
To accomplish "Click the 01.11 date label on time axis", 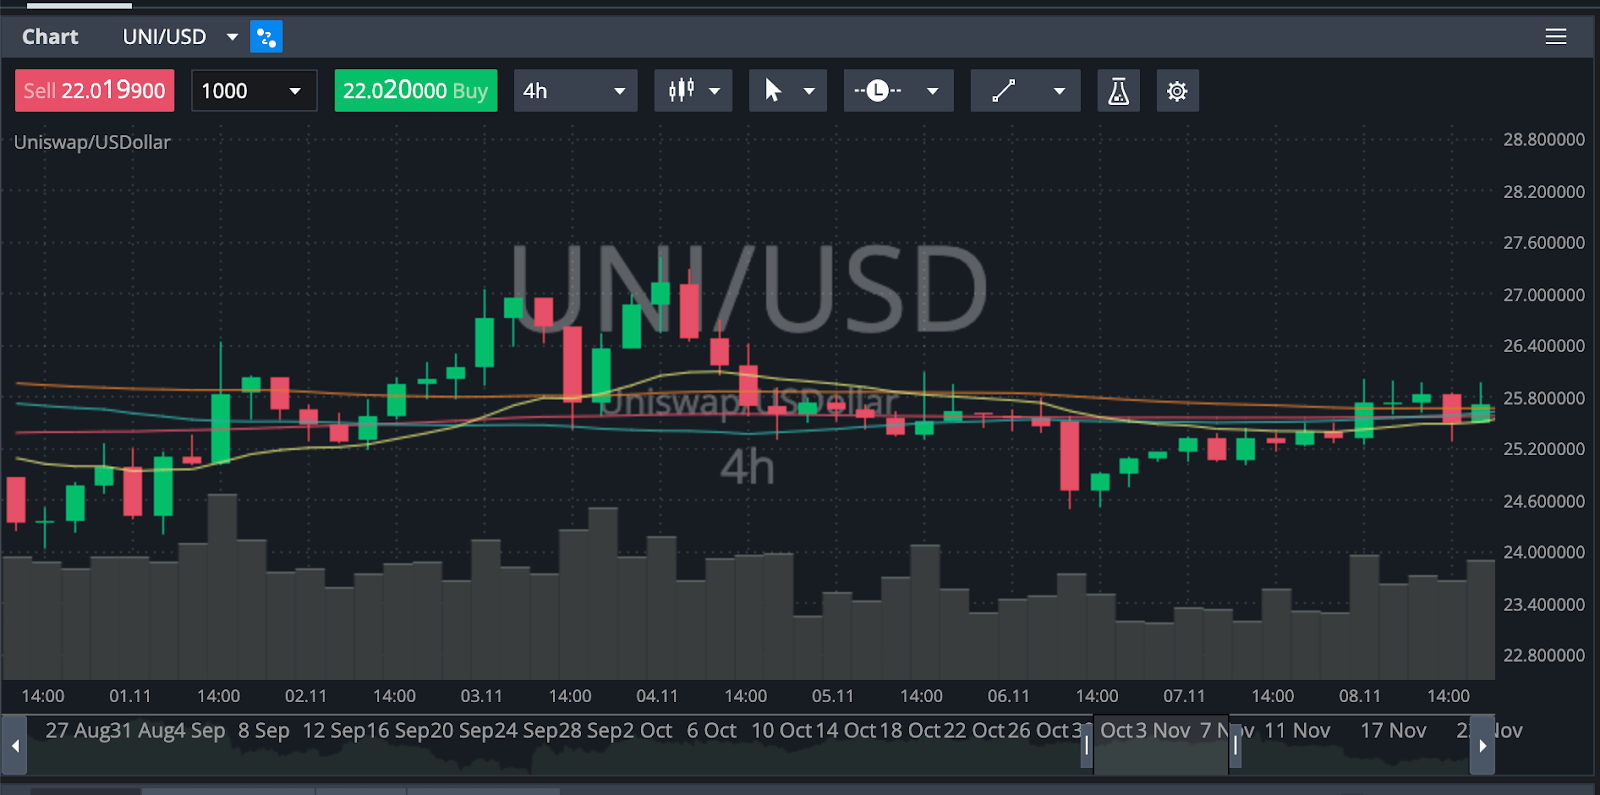I will [x=130, y=696].
